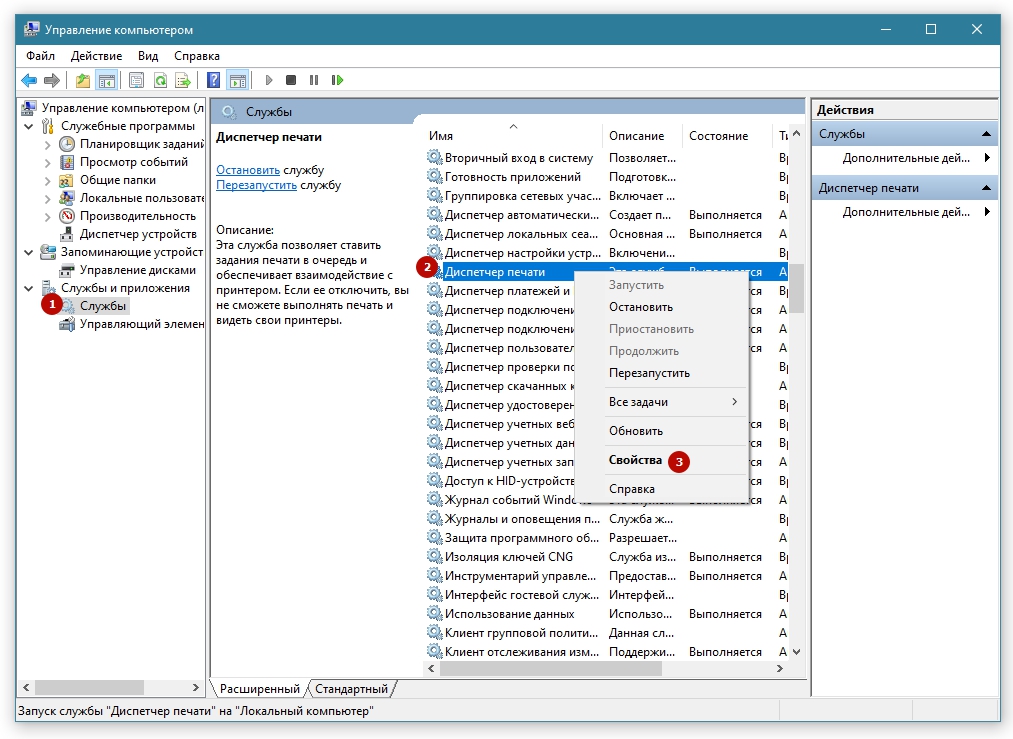Open the Help question mark icon

point(213,80)
